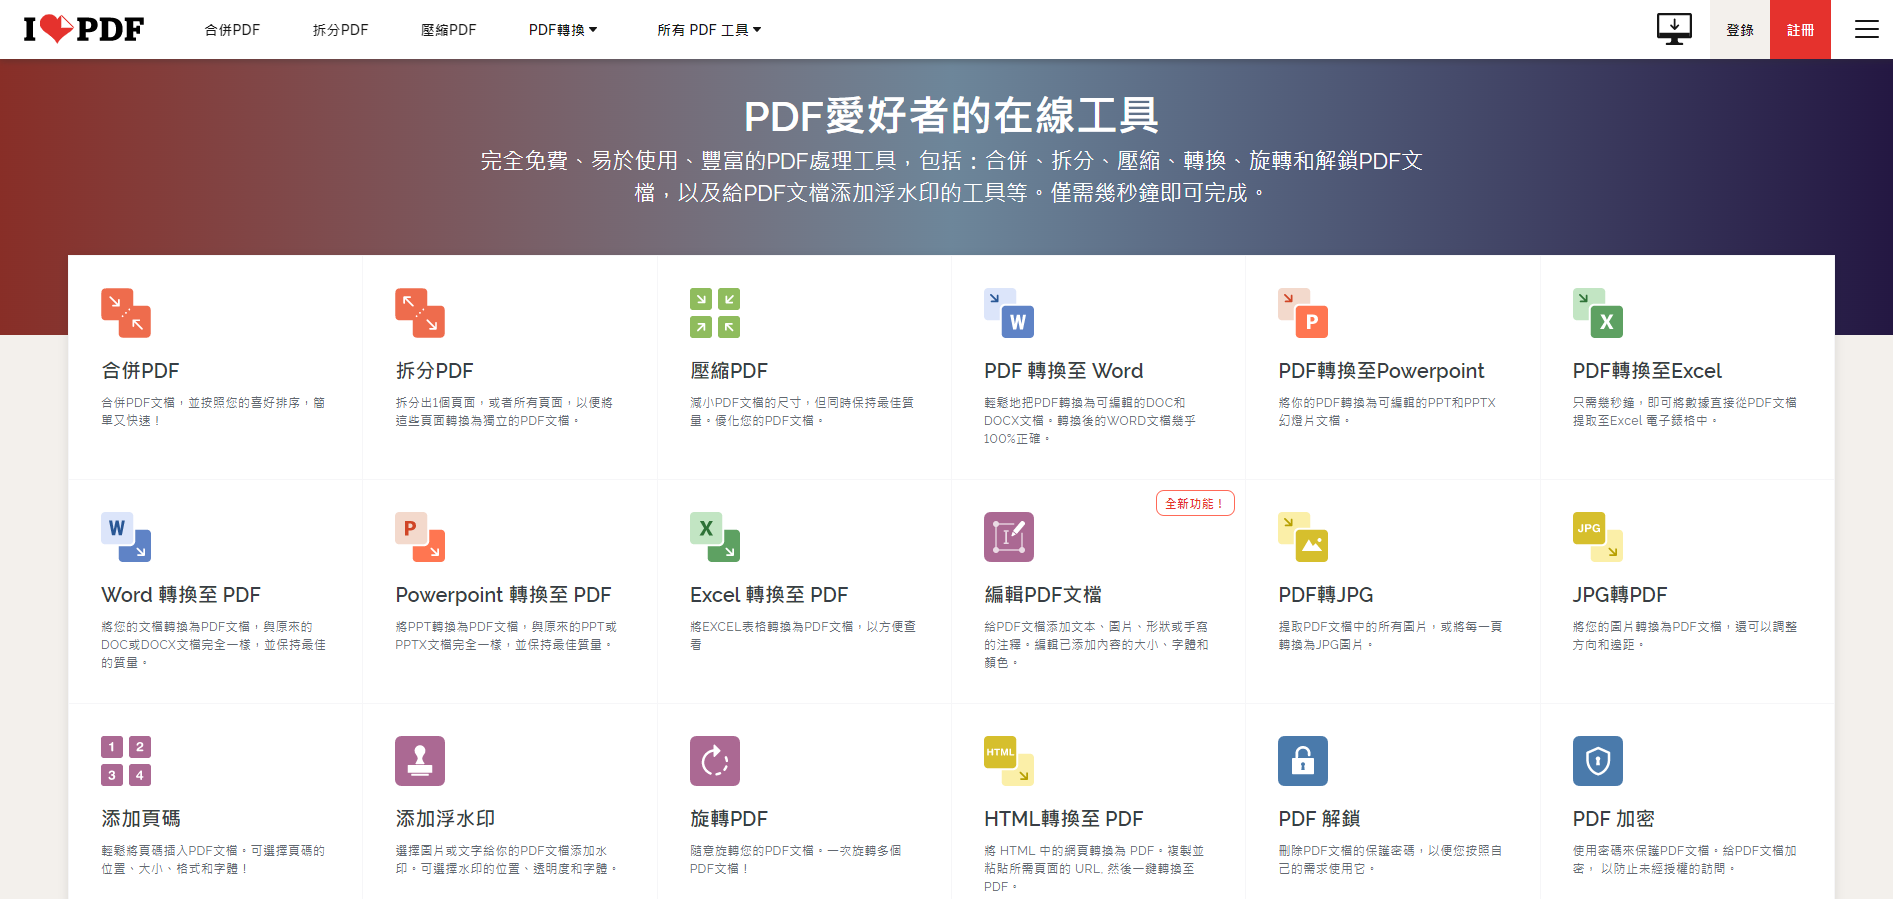Click the desktop app download icon

1674,29
